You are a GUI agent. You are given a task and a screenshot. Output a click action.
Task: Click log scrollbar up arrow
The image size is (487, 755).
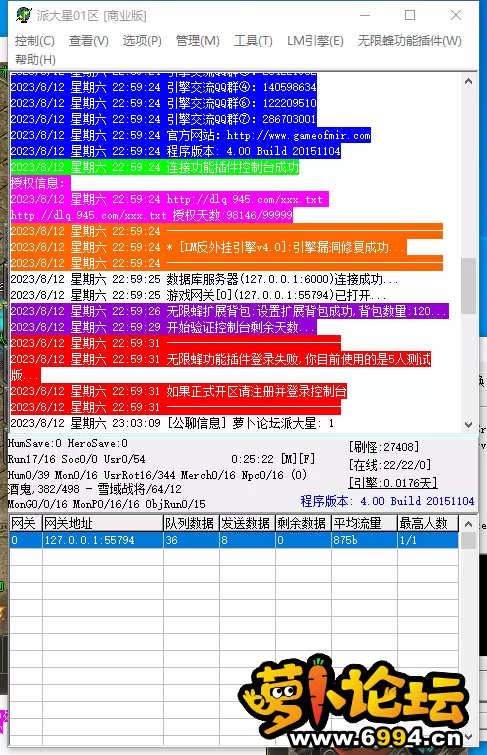468,81
